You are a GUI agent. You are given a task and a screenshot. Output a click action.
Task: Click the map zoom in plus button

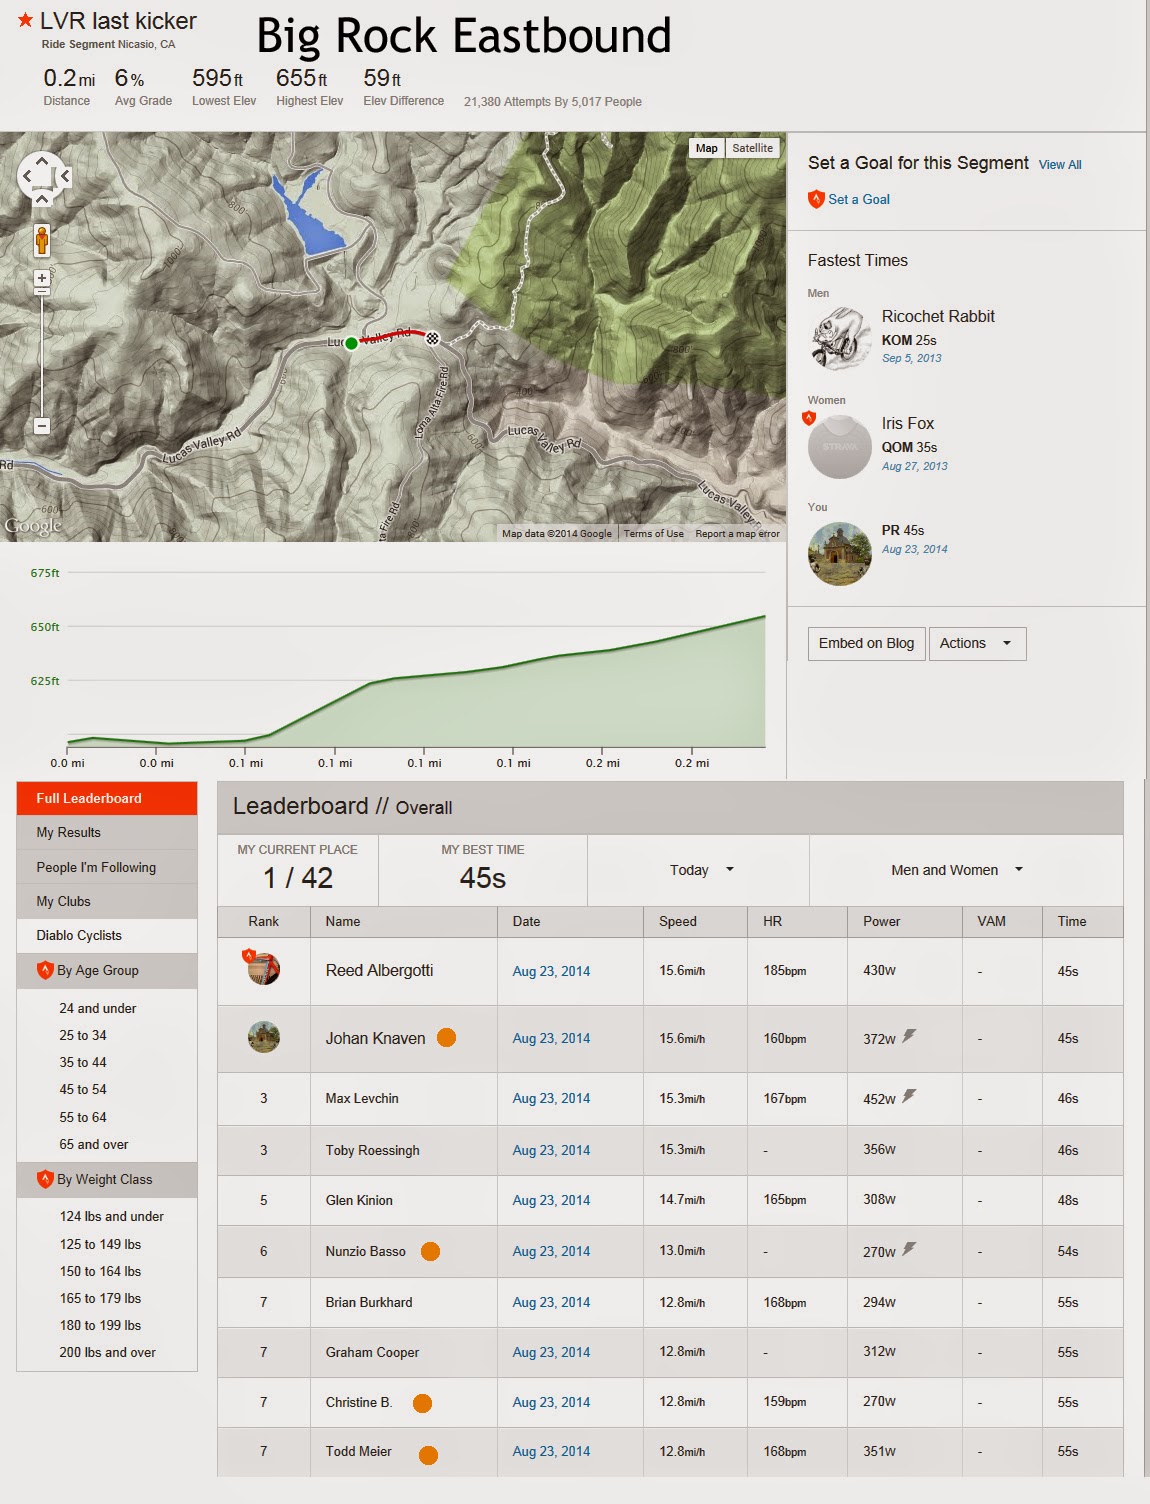pyautogui.click(x=42, y=278)
